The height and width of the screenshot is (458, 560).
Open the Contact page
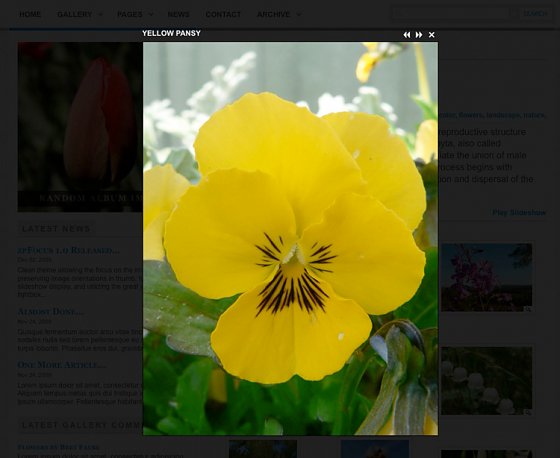point(223,14)
